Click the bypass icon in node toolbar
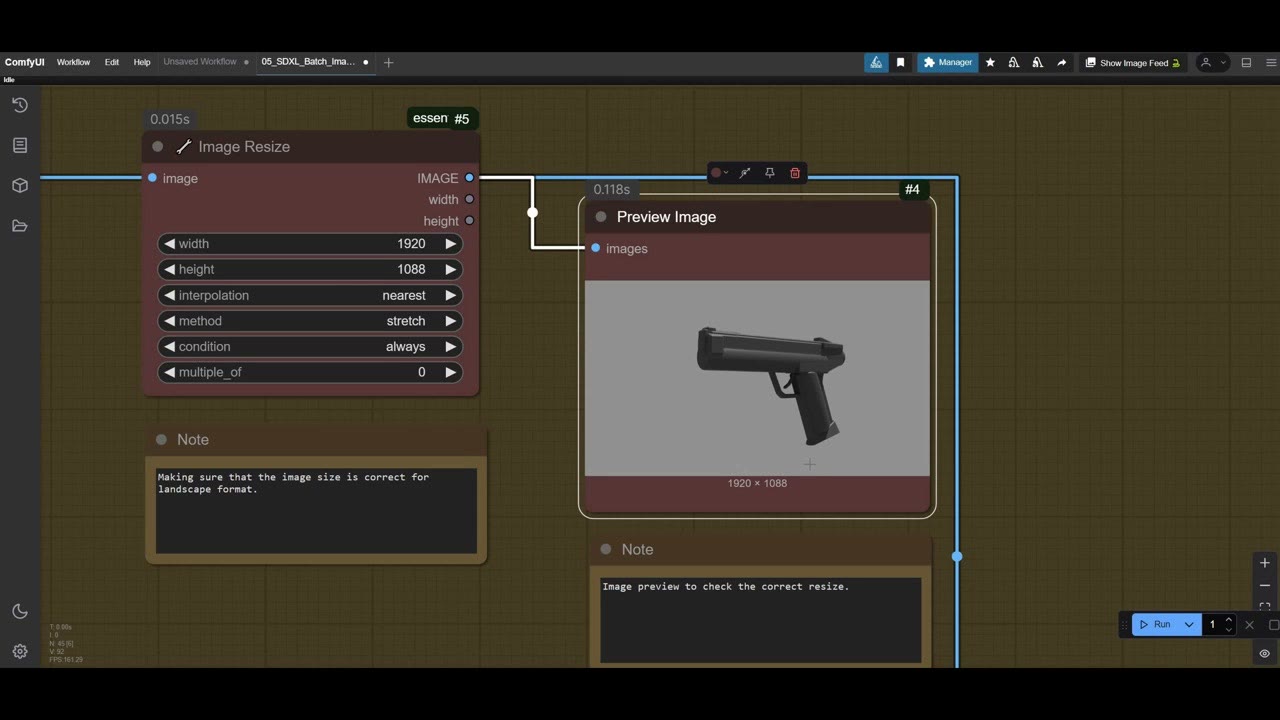Screen dimensions: 1280x720 745,173
